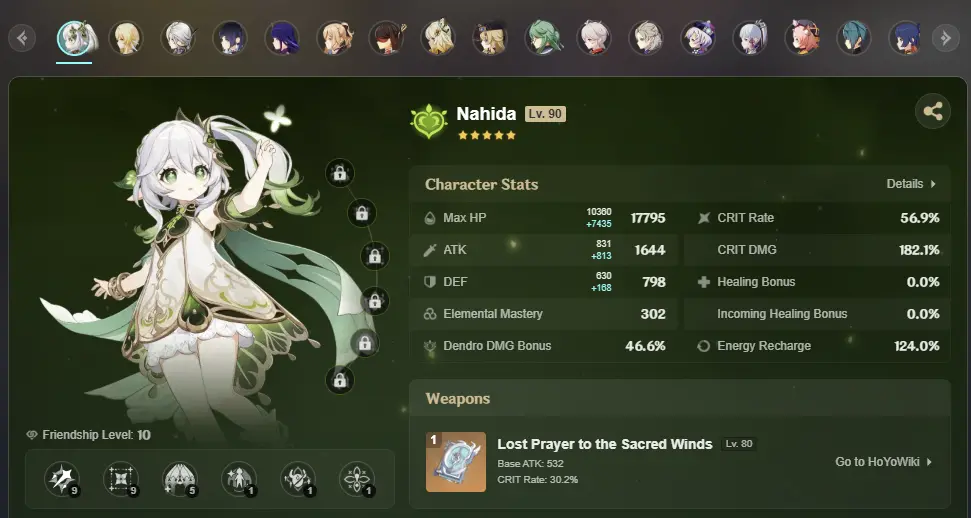
Task: Click the Dendro element emblem beside Nahida
Action: click(429, 121)
